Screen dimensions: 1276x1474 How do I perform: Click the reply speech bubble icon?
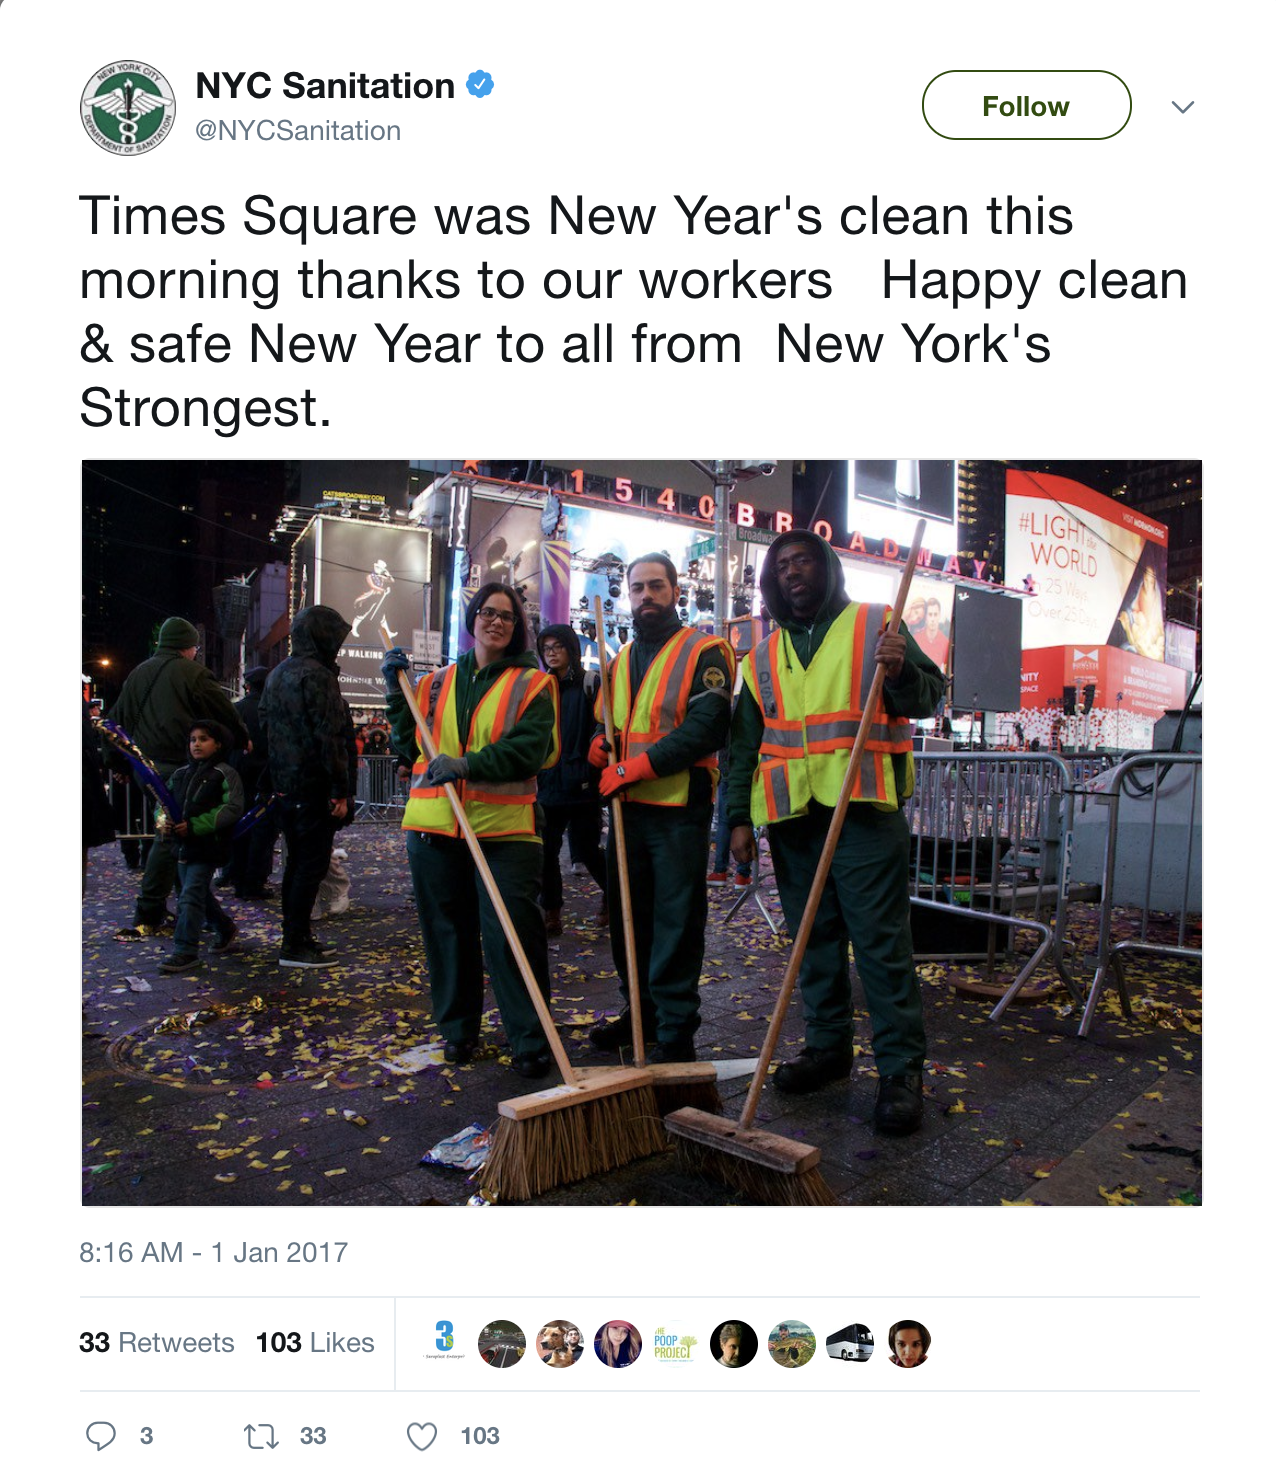tap(100, 1436)
